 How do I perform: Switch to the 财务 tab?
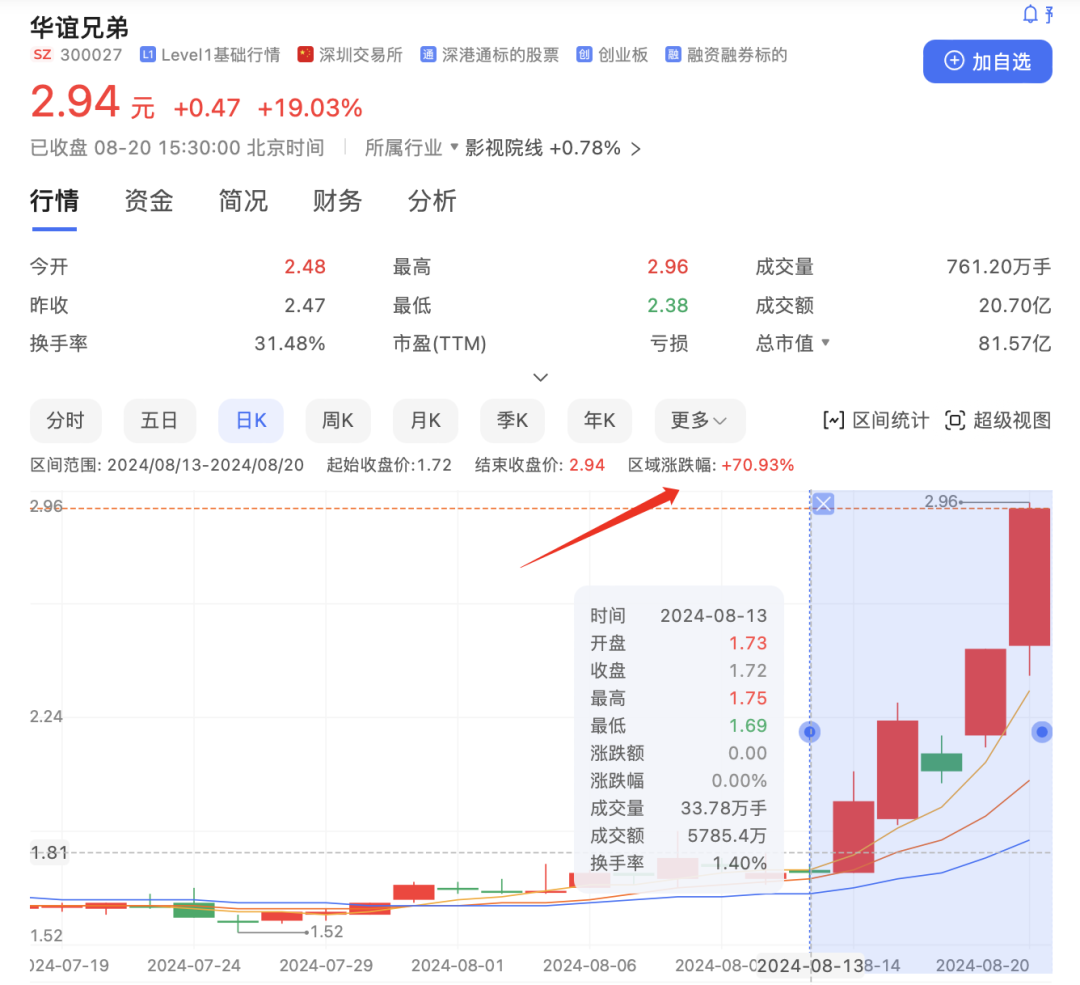point(338,201)
